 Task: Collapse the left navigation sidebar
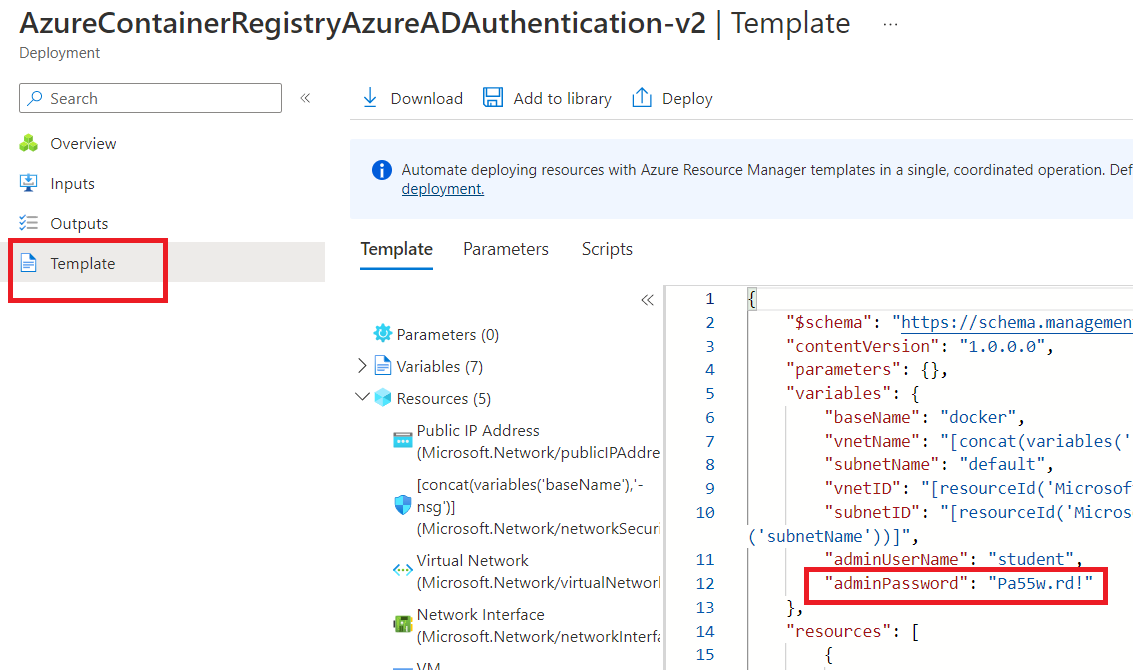tap(305, 98)
